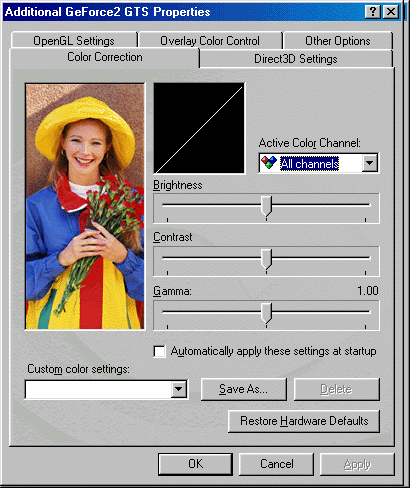Viewport: 410px width, 488px height.
Task: Expand the Active Color Channel dropdown arrow
Action: (x=370, y=163)
